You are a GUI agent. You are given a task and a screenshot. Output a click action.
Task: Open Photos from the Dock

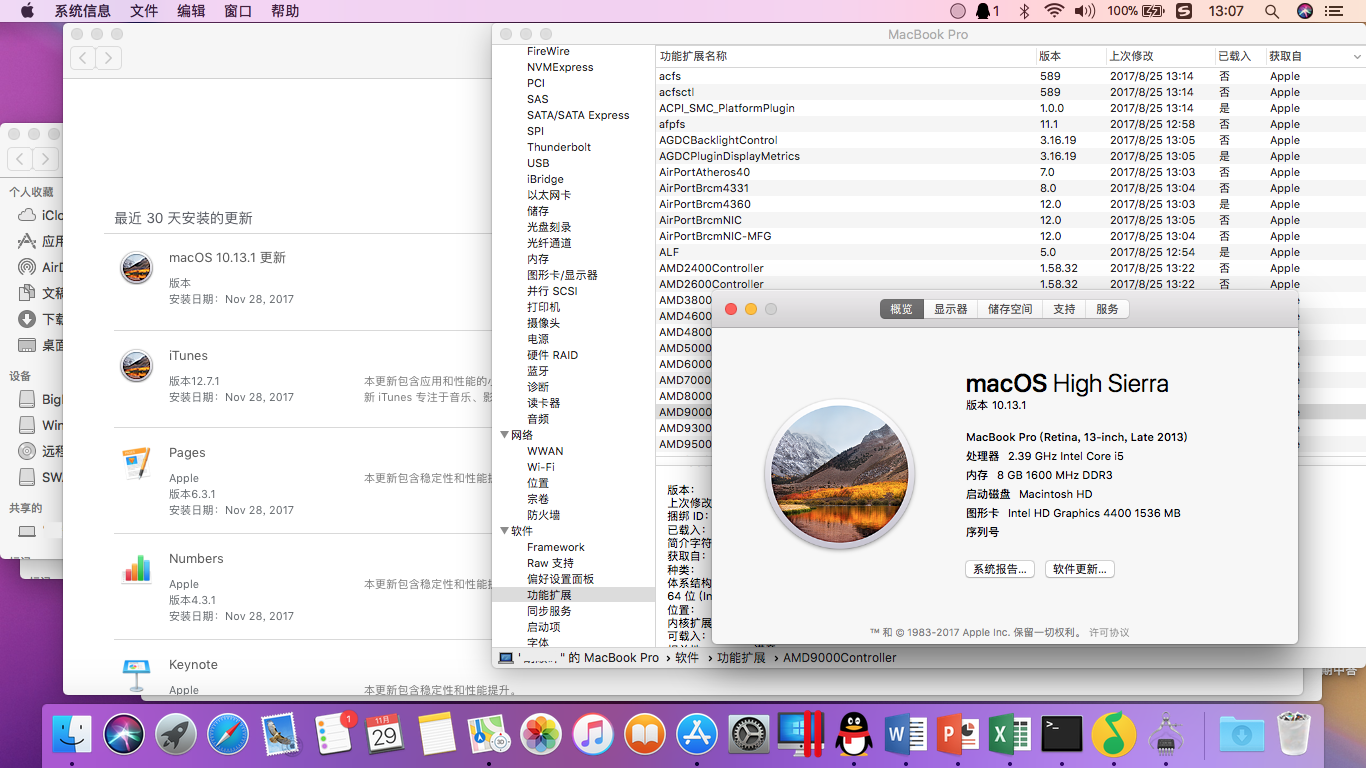coord(541,736)
